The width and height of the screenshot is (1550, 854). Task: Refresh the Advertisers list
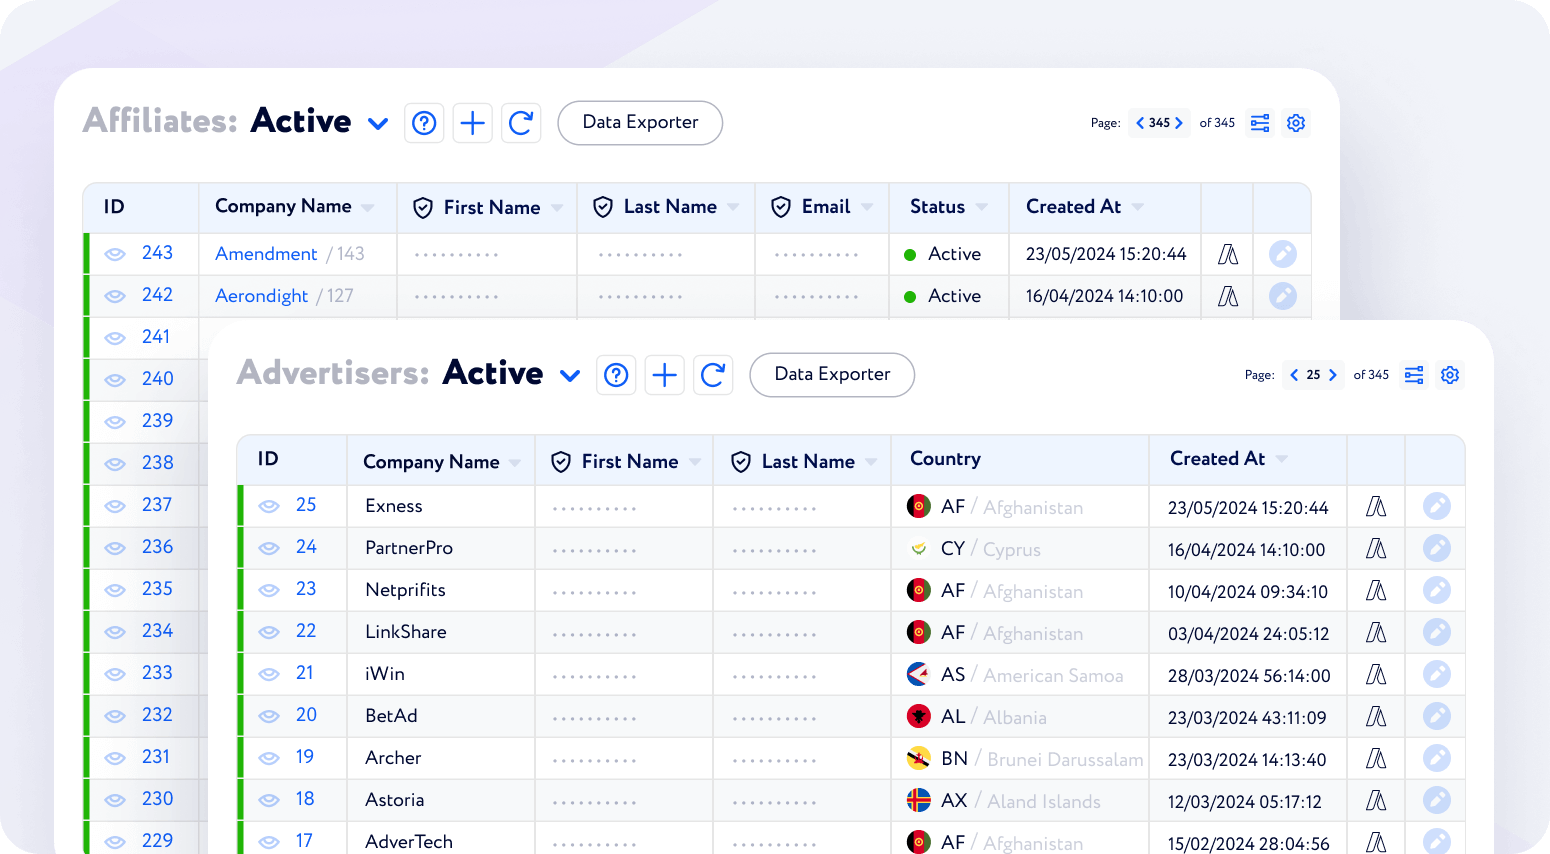click(713, 375)
